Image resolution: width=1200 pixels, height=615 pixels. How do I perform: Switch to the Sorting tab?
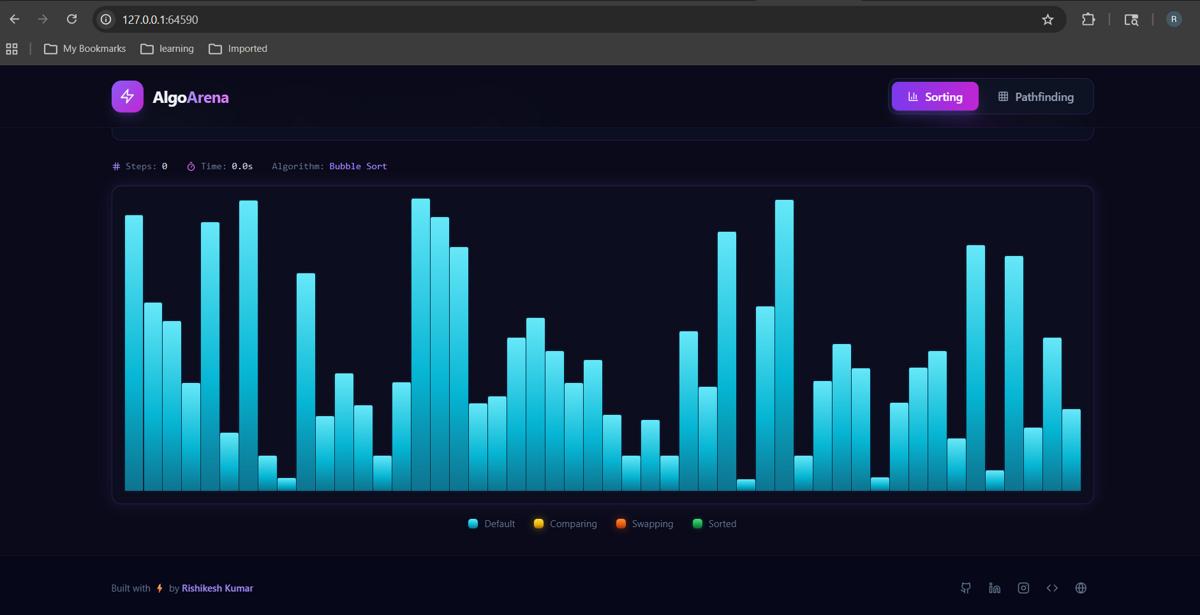tap(935, 97)
